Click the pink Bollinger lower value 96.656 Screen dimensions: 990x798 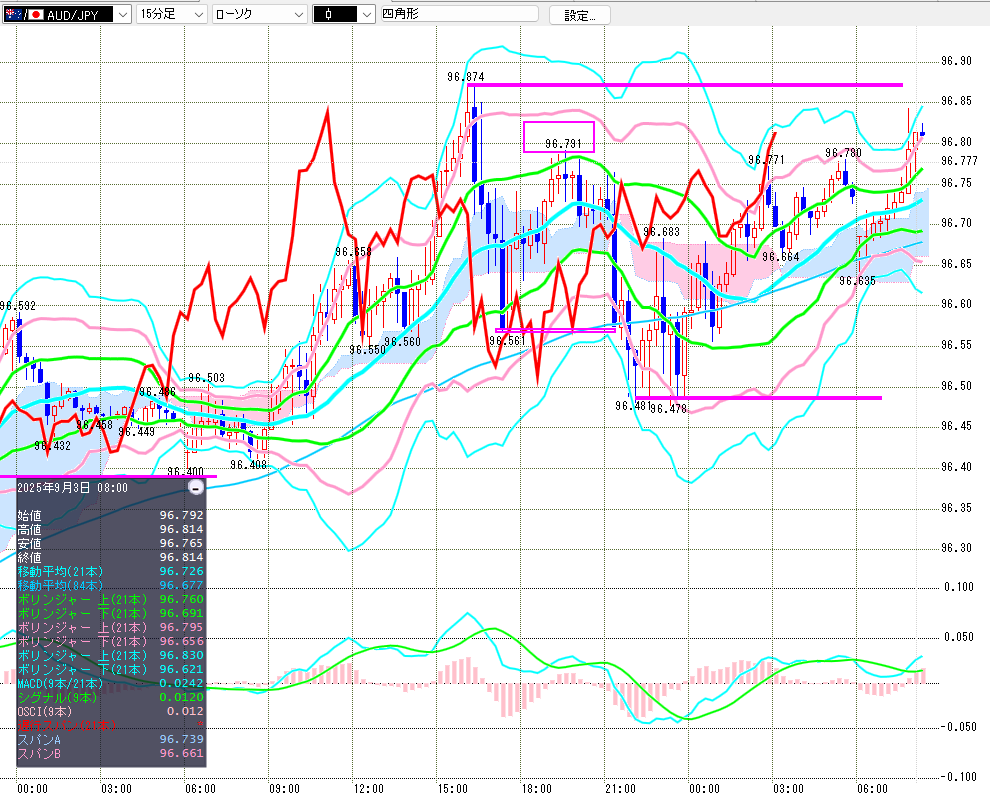click(x=181, y=641)
